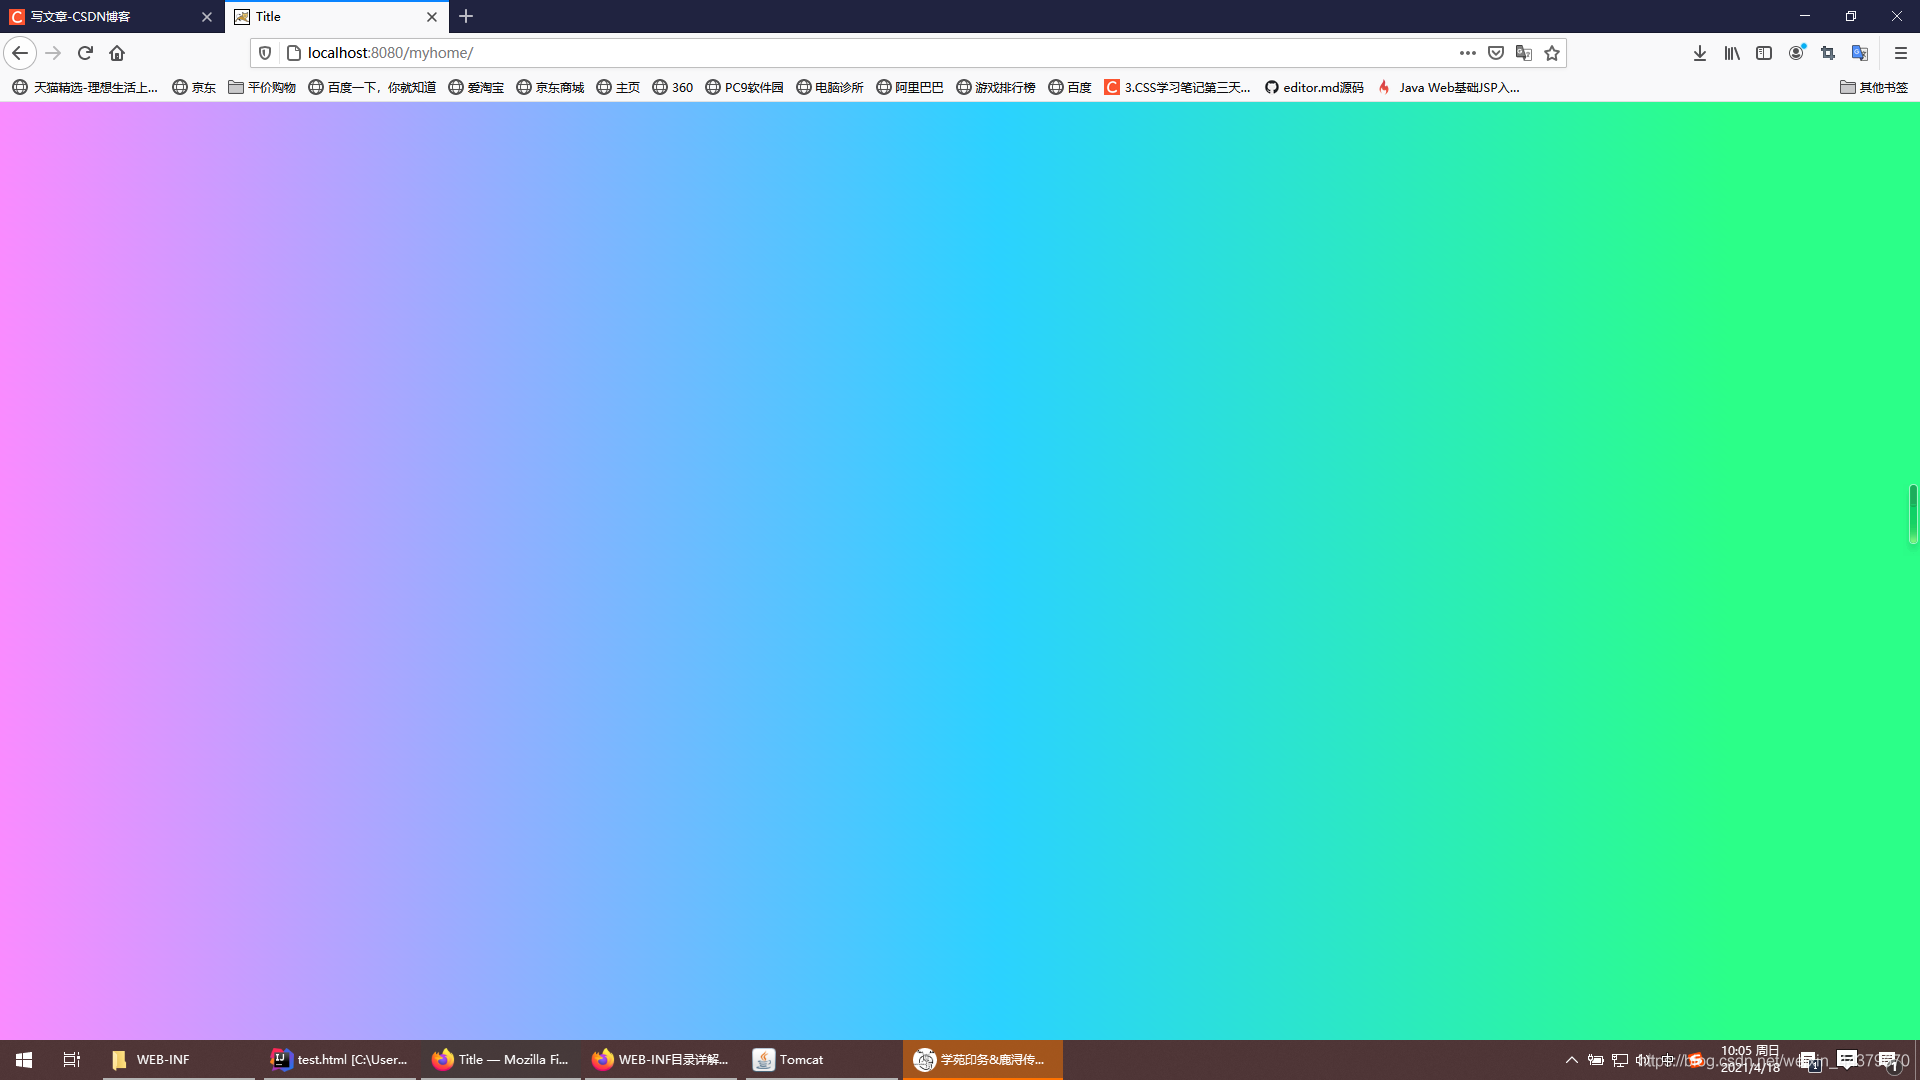The width and height of the screenshot is (1920, 1080).
Task: Save page to Pocket icon
Action: click(x=1496, y=53)
